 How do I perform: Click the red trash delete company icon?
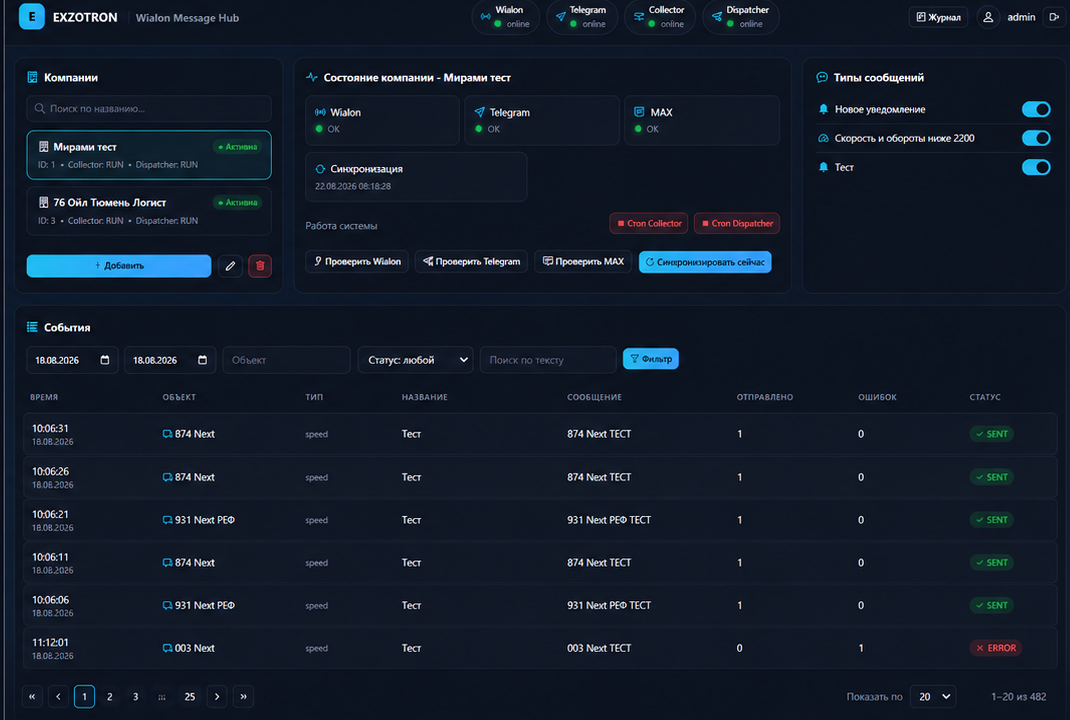click(x=260, y=265)
